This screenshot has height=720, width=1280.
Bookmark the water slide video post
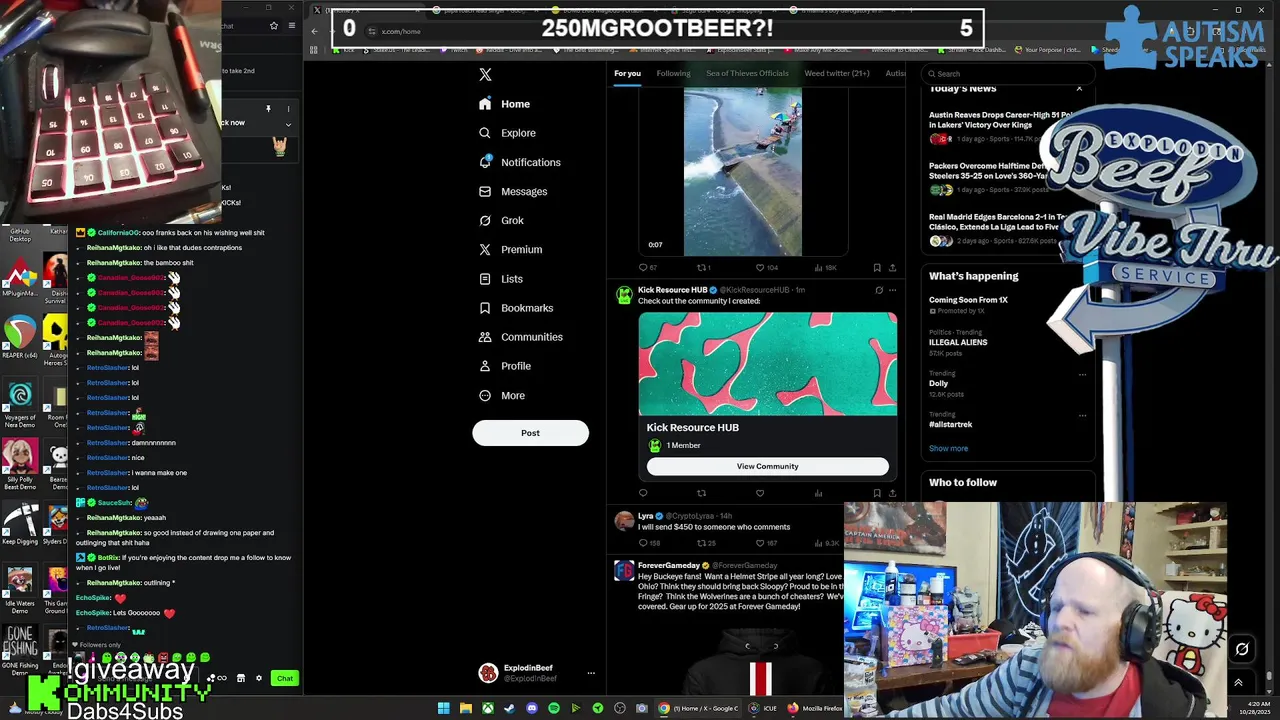(877, 268)
